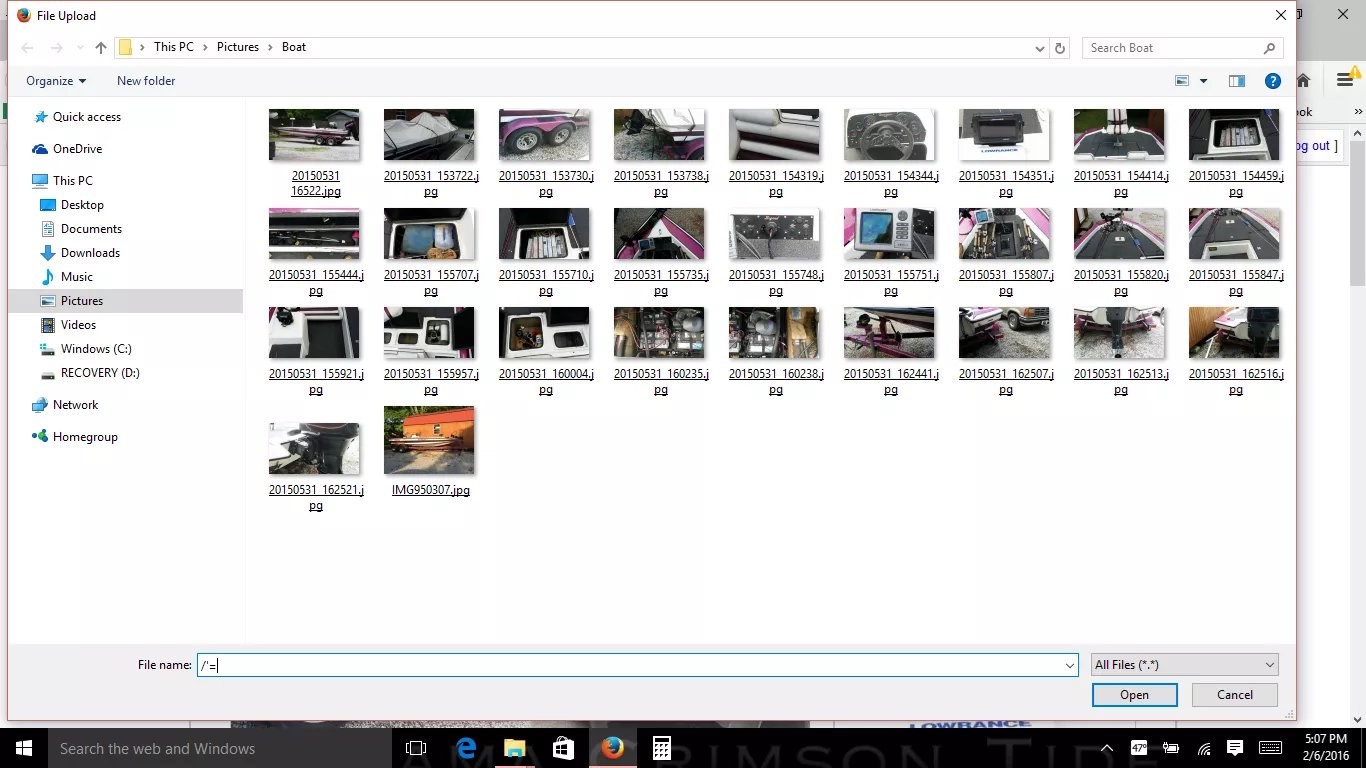
Task: Click the Refresh button beside address bar
Action: click(1061, 48)
